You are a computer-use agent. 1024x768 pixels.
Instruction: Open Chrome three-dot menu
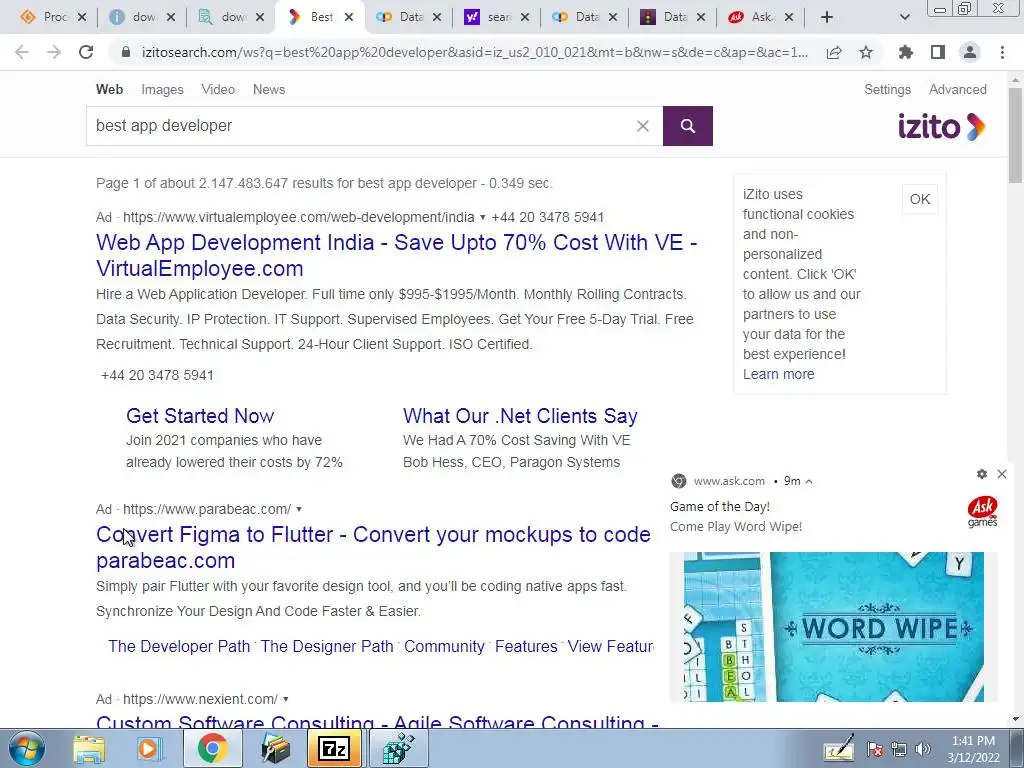(1002, 52)
